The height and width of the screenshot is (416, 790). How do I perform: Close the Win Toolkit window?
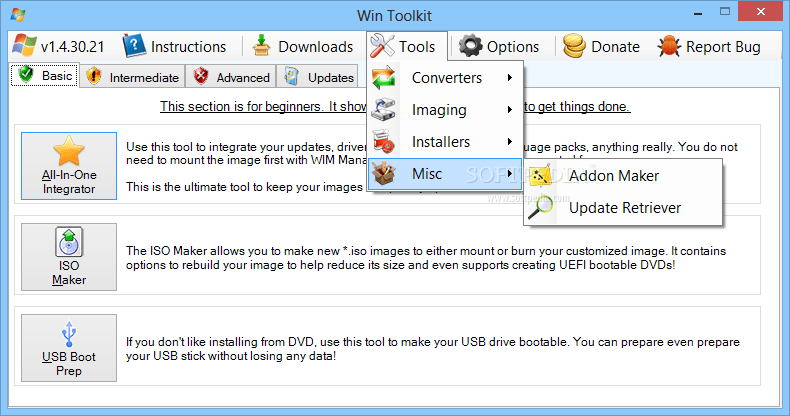(760, 12)
